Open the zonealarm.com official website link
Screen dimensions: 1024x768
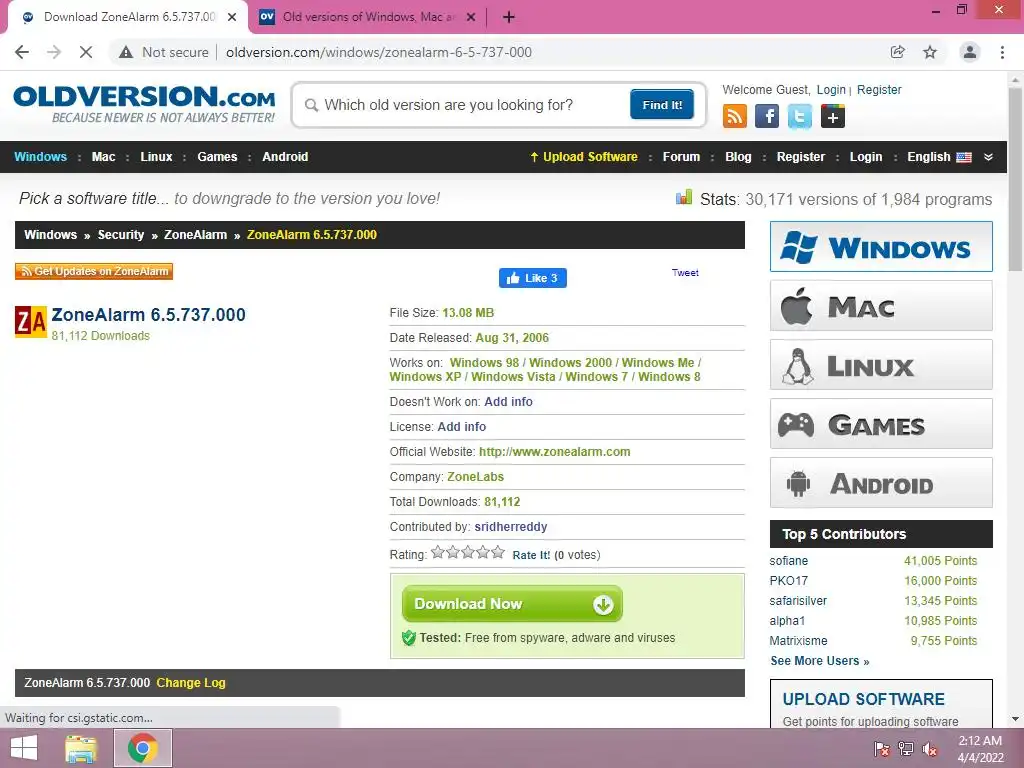tap(554, 452)
